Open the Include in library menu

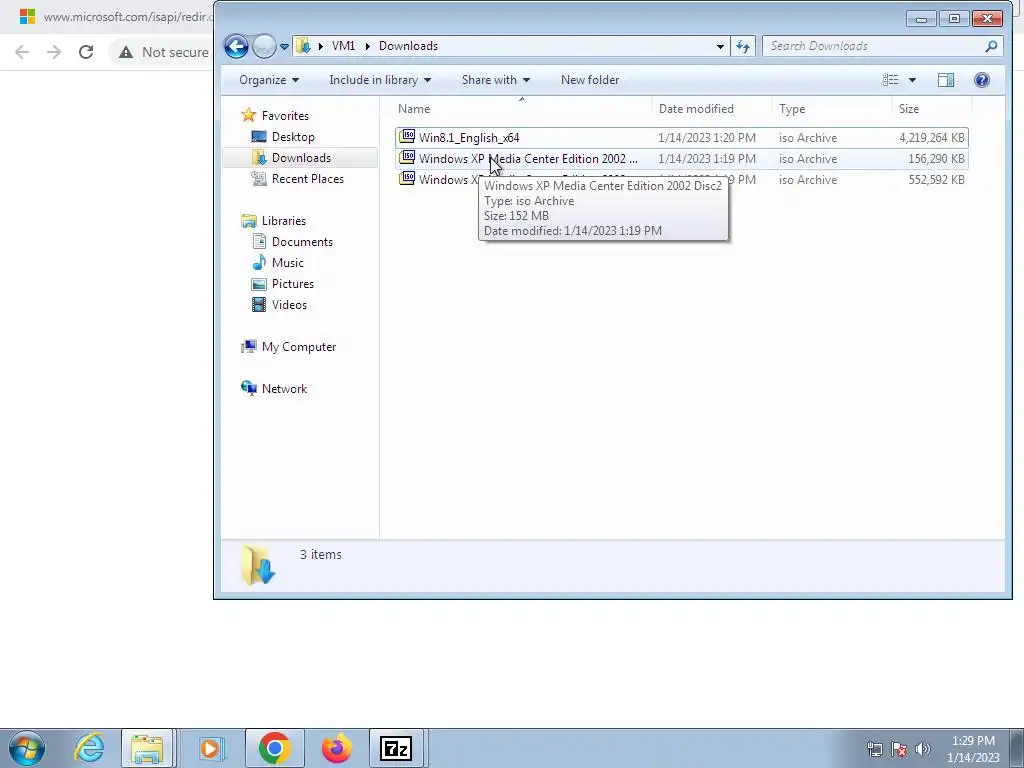click(x=380, y=80)
